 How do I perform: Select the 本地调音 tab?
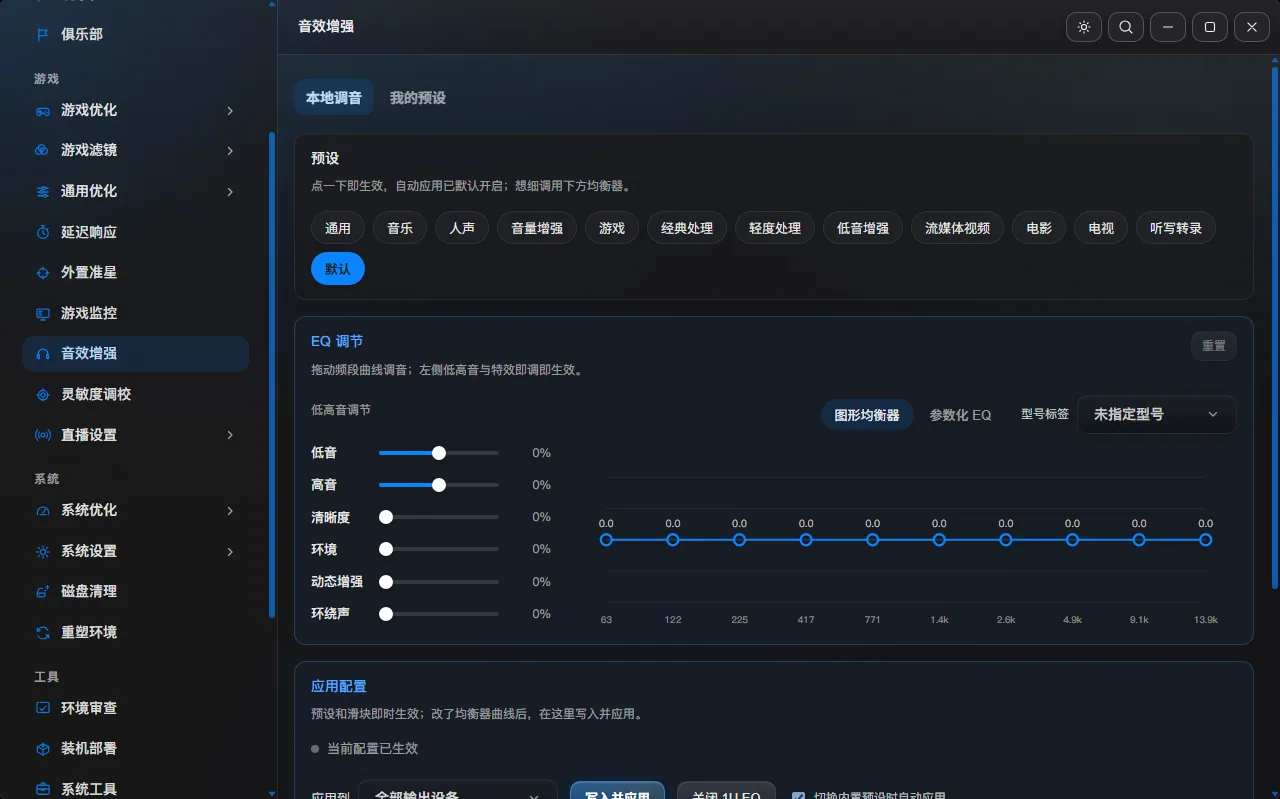click(x=334, y=98)
